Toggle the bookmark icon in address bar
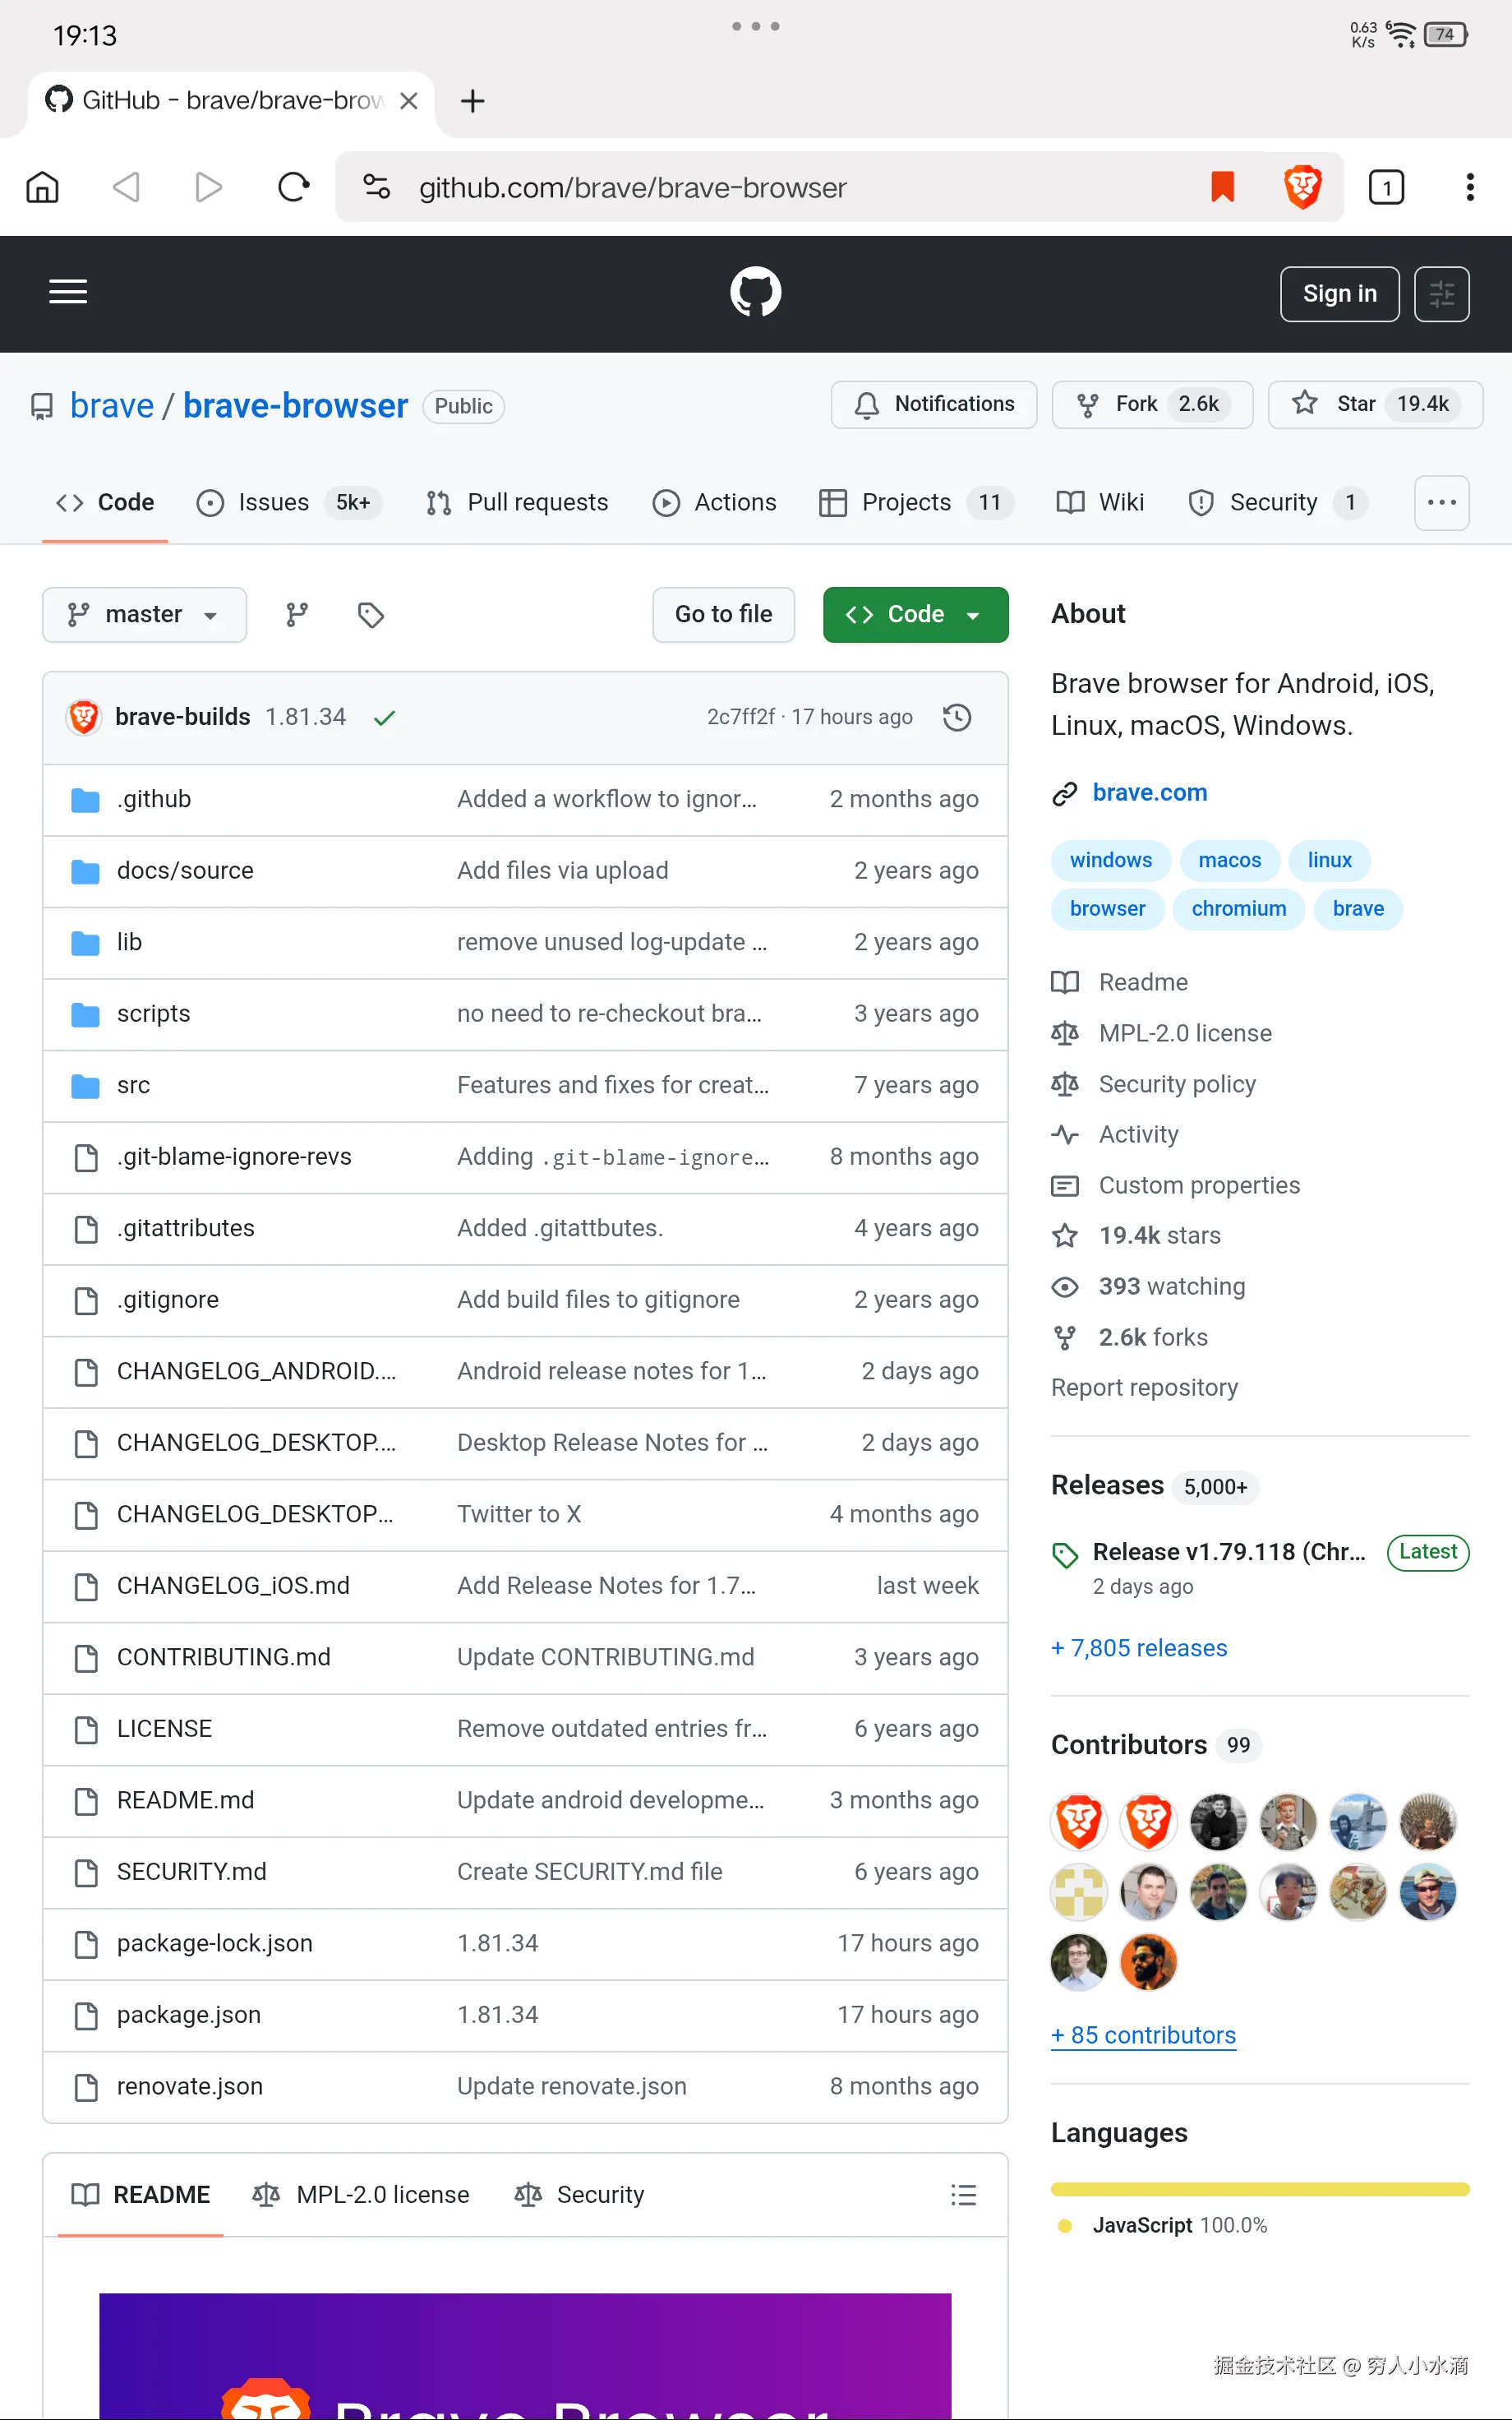The height and width of the screenshot is (2420, 1512). [1222, 187]
